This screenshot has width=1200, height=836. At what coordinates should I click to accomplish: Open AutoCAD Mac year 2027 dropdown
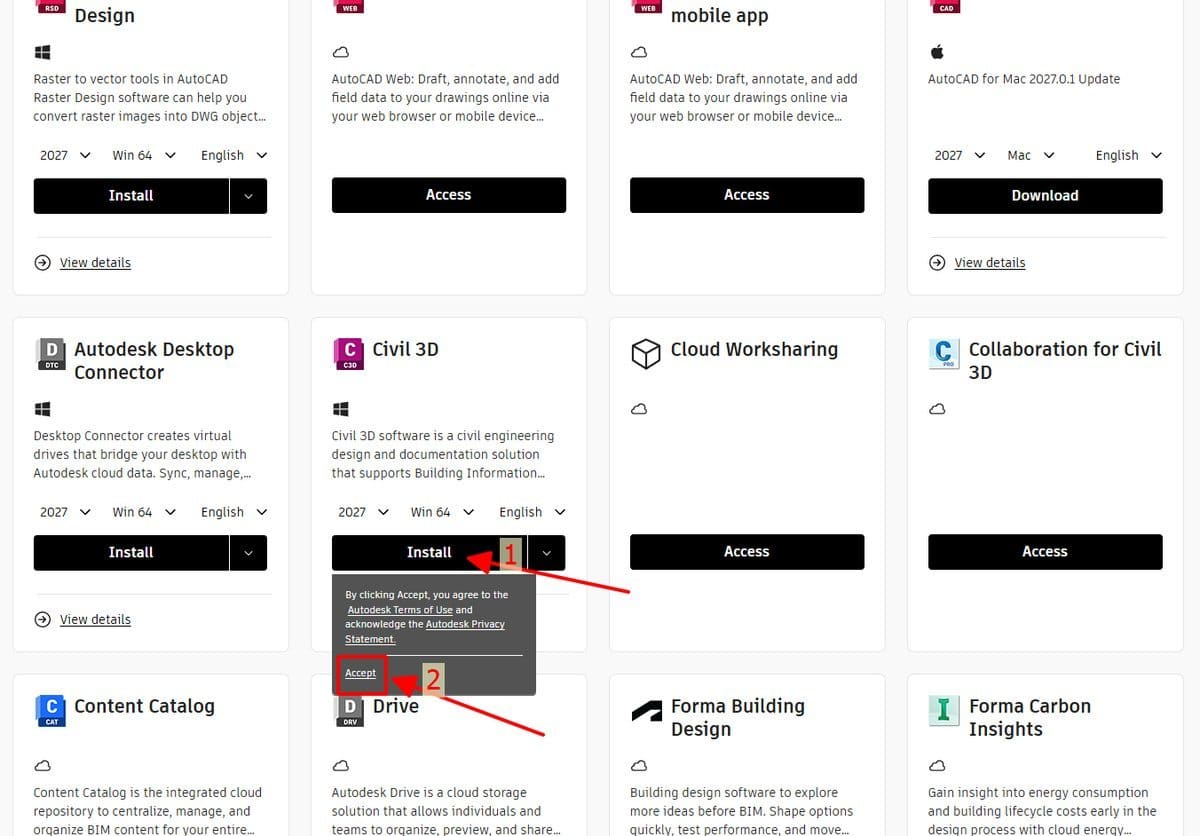pyautogui.click(x=960, y=155)
